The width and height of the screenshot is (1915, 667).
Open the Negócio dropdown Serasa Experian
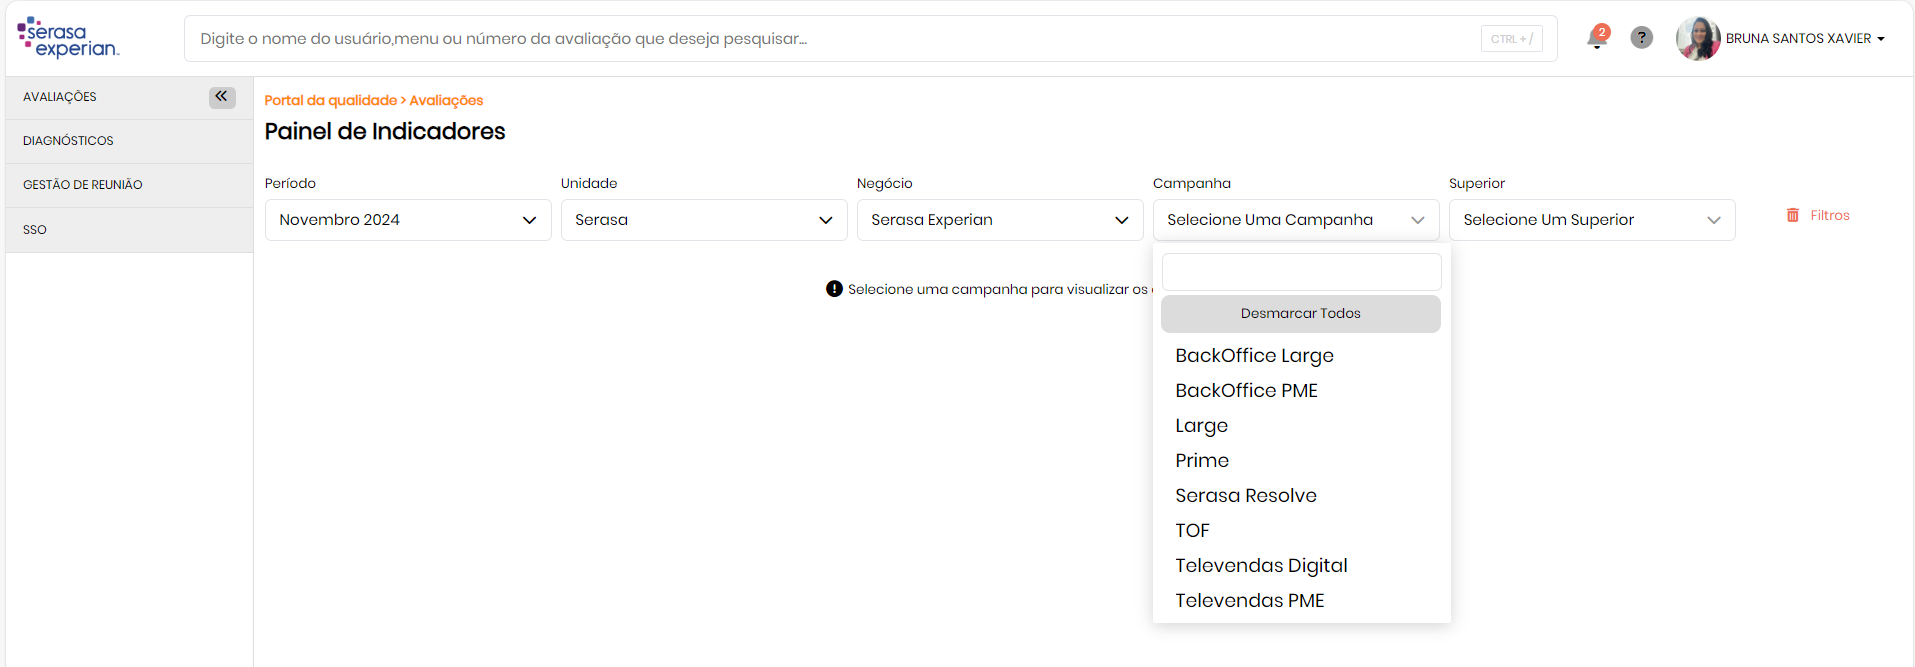[1000, 220]
